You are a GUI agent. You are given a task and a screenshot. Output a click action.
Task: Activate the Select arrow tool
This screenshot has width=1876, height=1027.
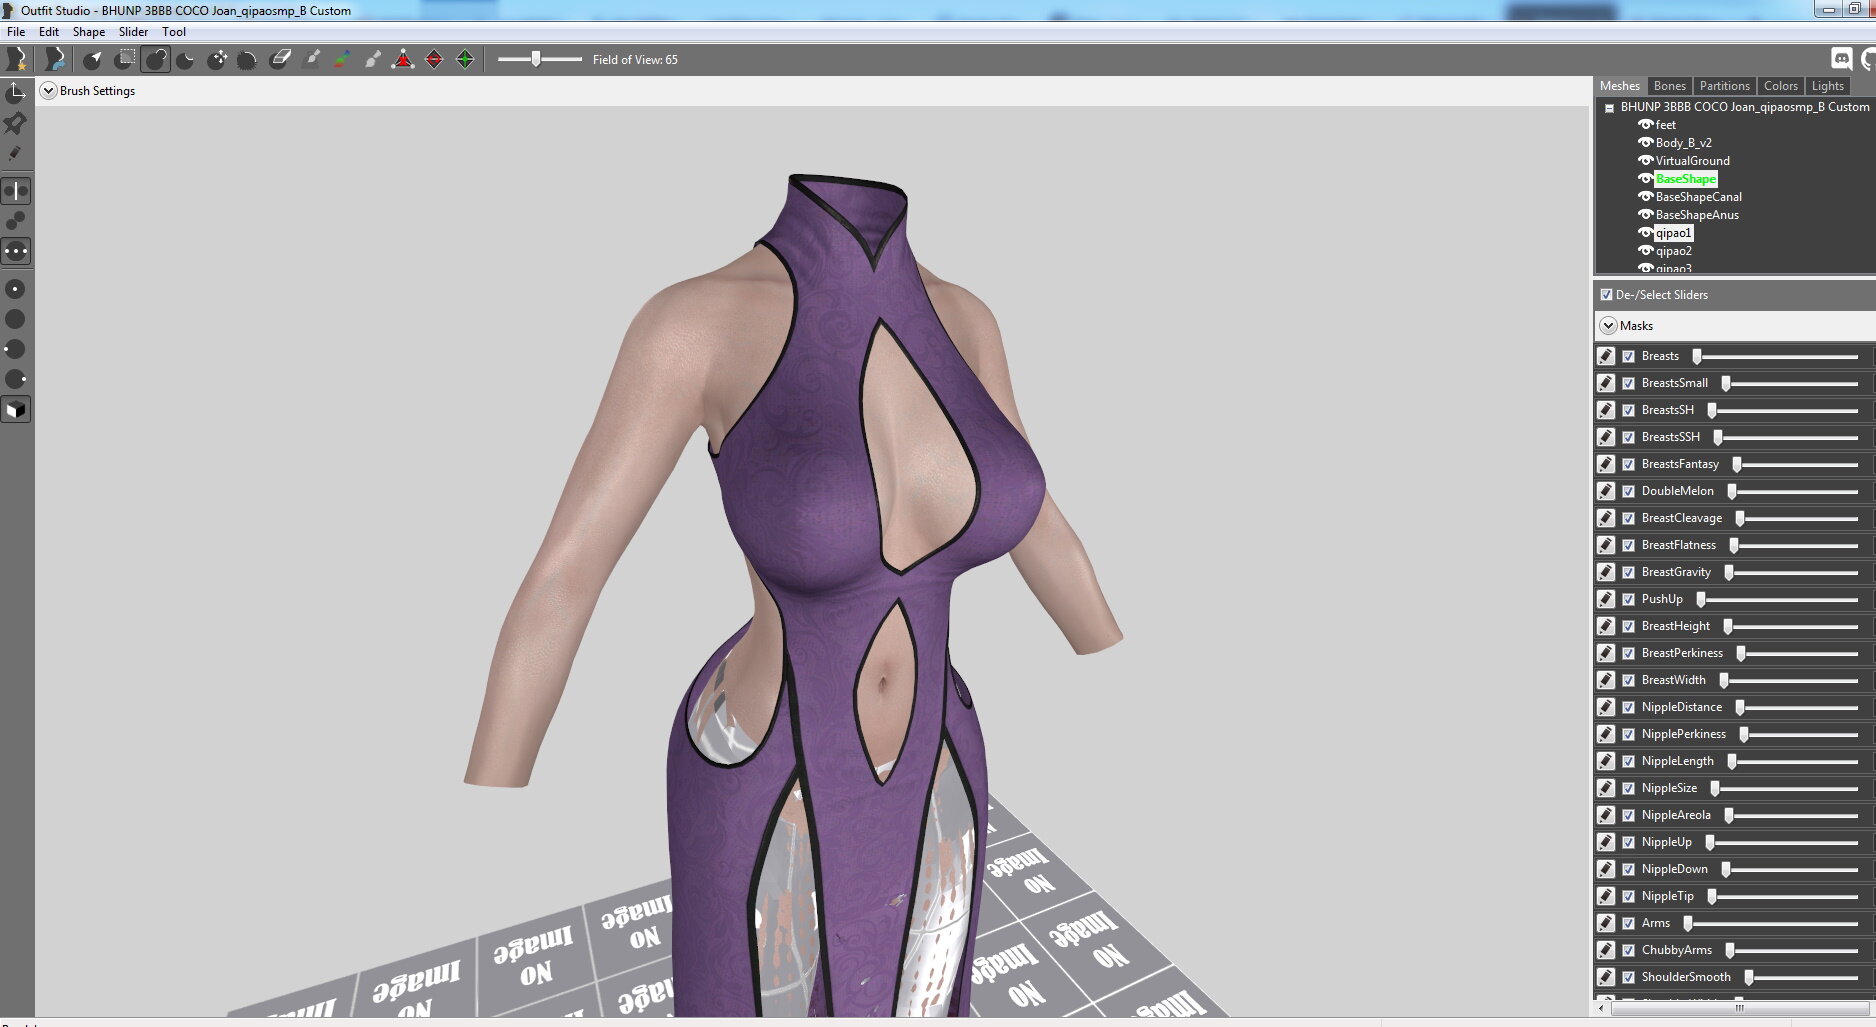92,60
